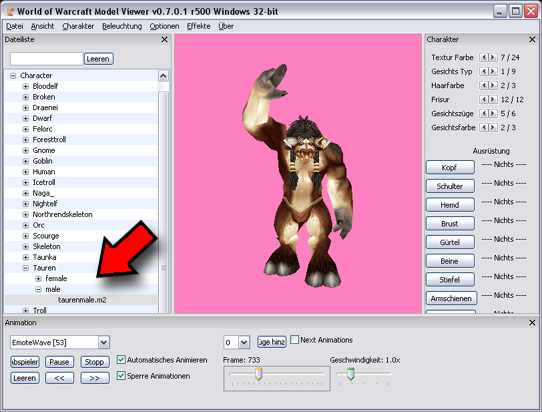542x412 pixels.
Task: Click the Beine equipment button
Action: (450, 261)
